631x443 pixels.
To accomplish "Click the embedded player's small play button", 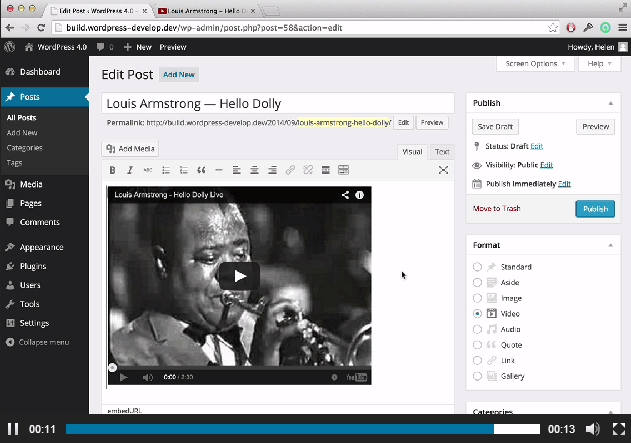I will [x=124, y=377].
